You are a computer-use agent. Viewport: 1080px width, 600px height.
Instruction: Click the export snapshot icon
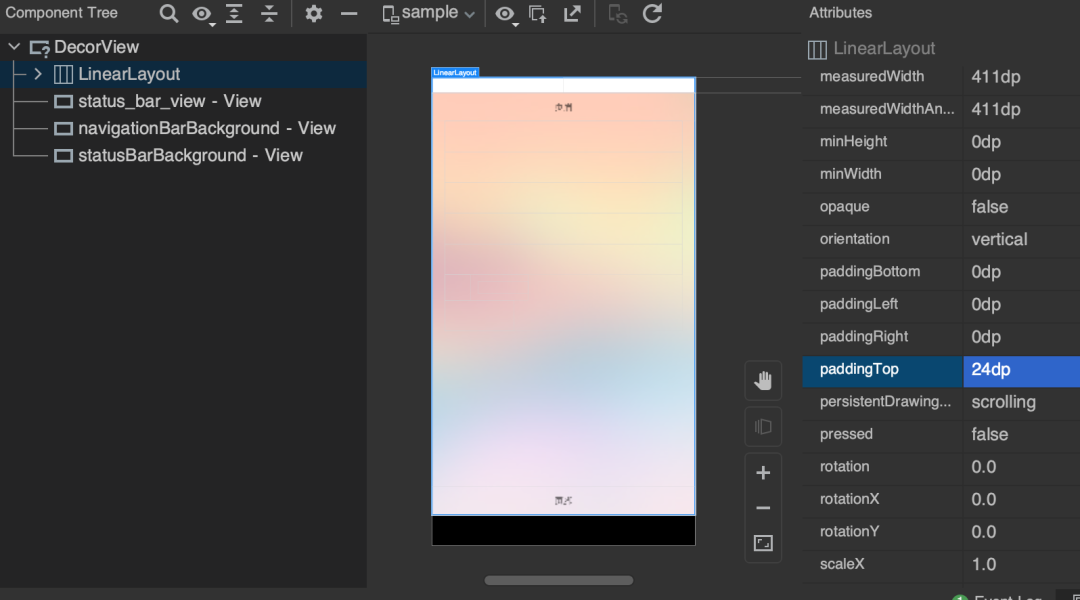[x=572, y=14]
